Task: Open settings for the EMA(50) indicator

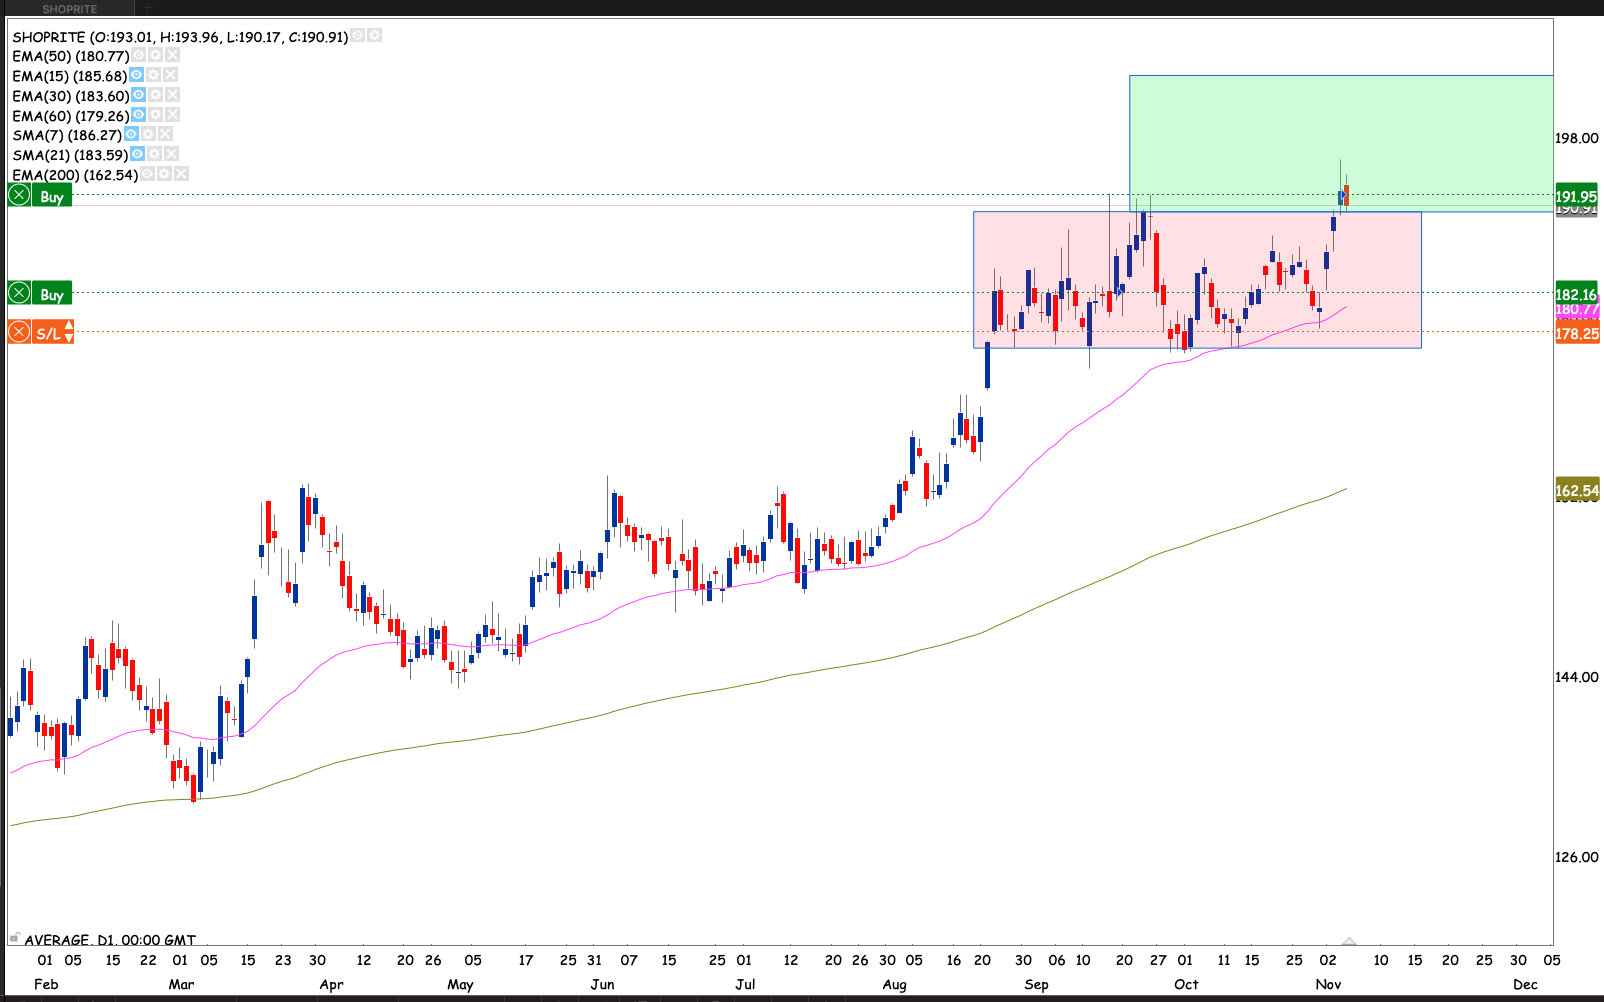Action: 156,56
